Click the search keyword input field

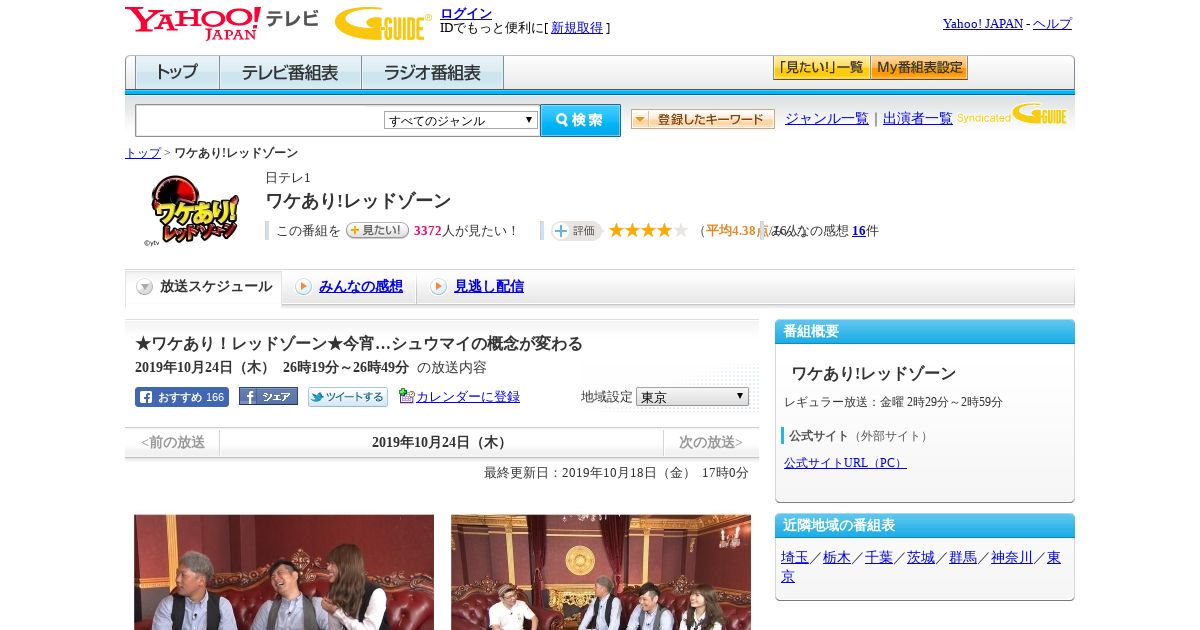pos(260,120)
